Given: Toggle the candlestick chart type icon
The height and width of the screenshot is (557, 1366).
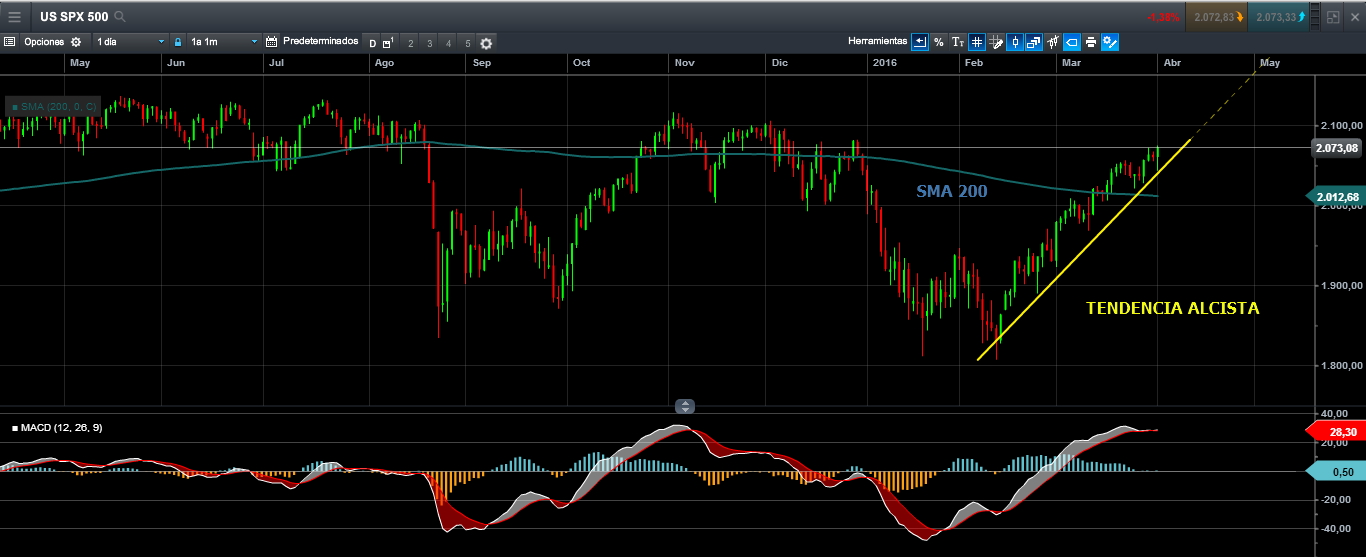Looking at the screenshot, I should [1015, 42].
